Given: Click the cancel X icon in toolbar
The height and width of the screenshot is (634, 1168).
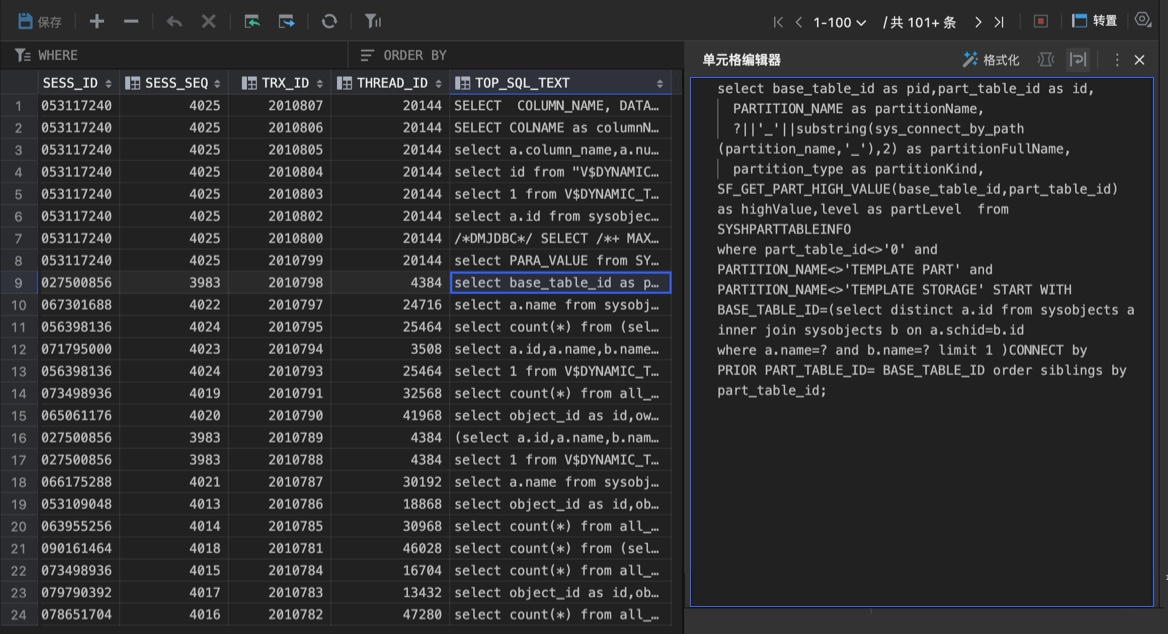Looking at the screenshot, I should (x=209, y=22).
